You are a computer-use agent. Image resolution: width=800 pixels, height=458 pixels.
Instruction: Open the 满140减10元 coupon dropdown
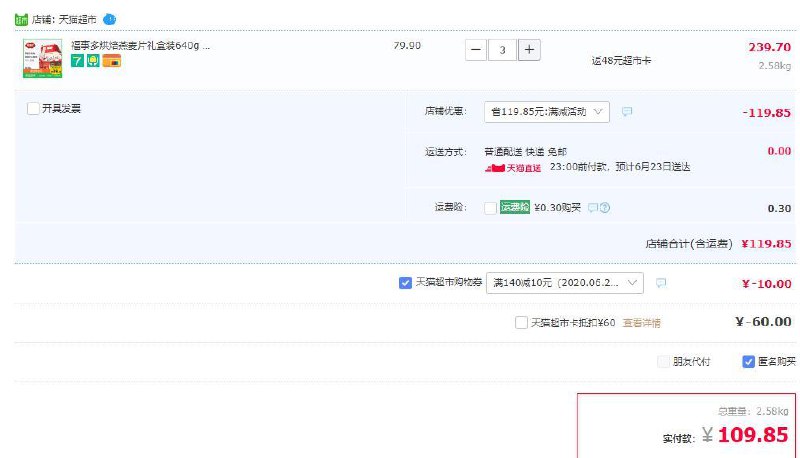565,283
